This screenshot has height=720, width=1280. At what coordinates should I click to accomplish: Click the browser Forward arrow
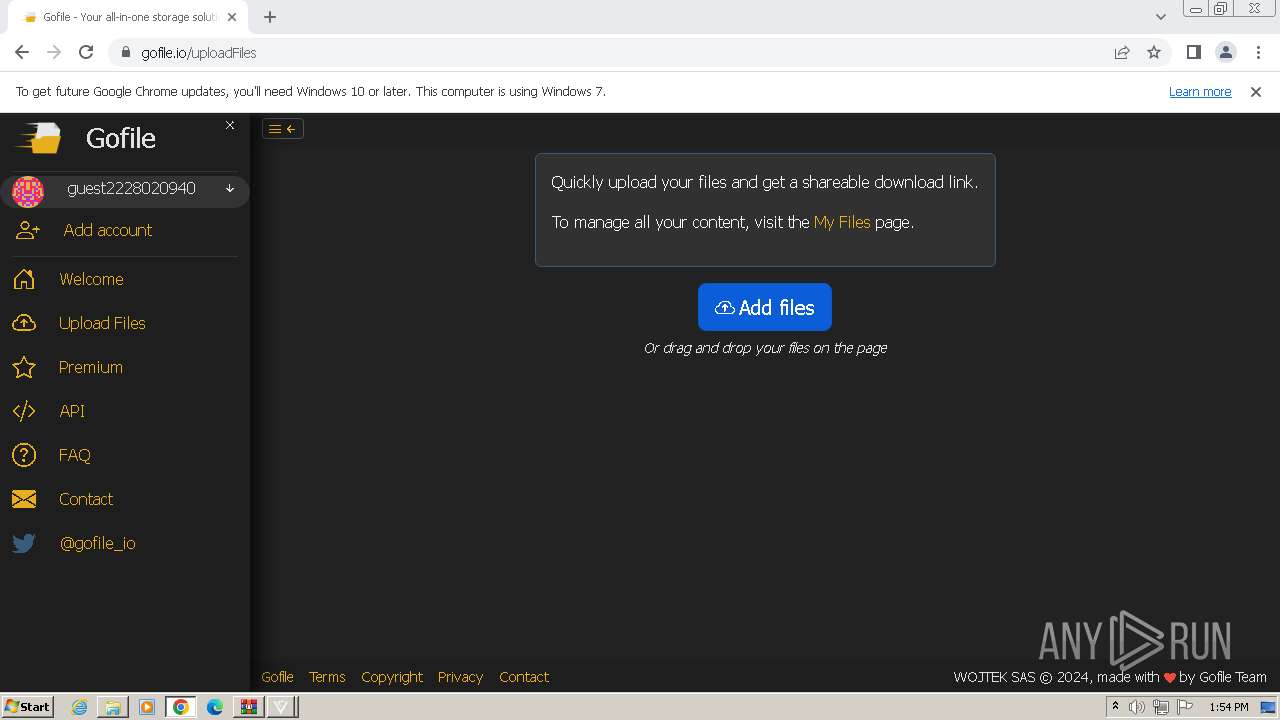pyautogui.click(x=54, y=52)
